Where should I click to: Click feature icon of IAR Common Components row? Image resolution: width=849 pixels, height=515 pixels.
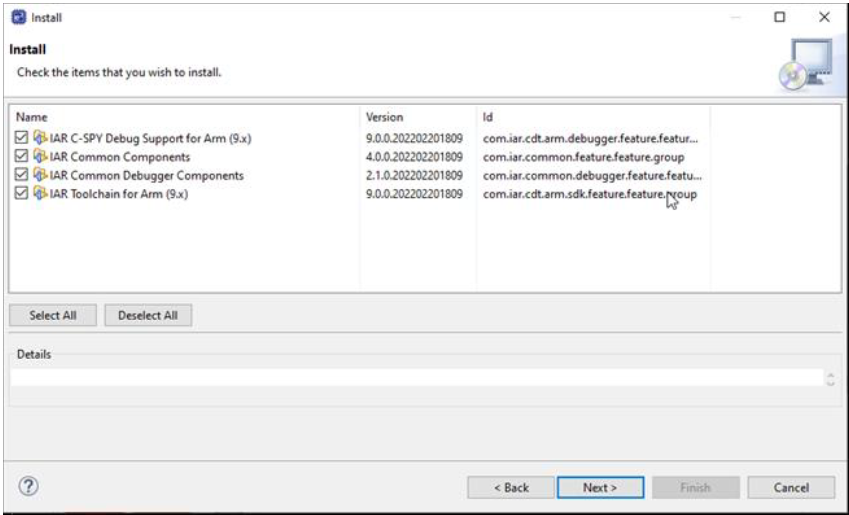click(x=40, y=157)
